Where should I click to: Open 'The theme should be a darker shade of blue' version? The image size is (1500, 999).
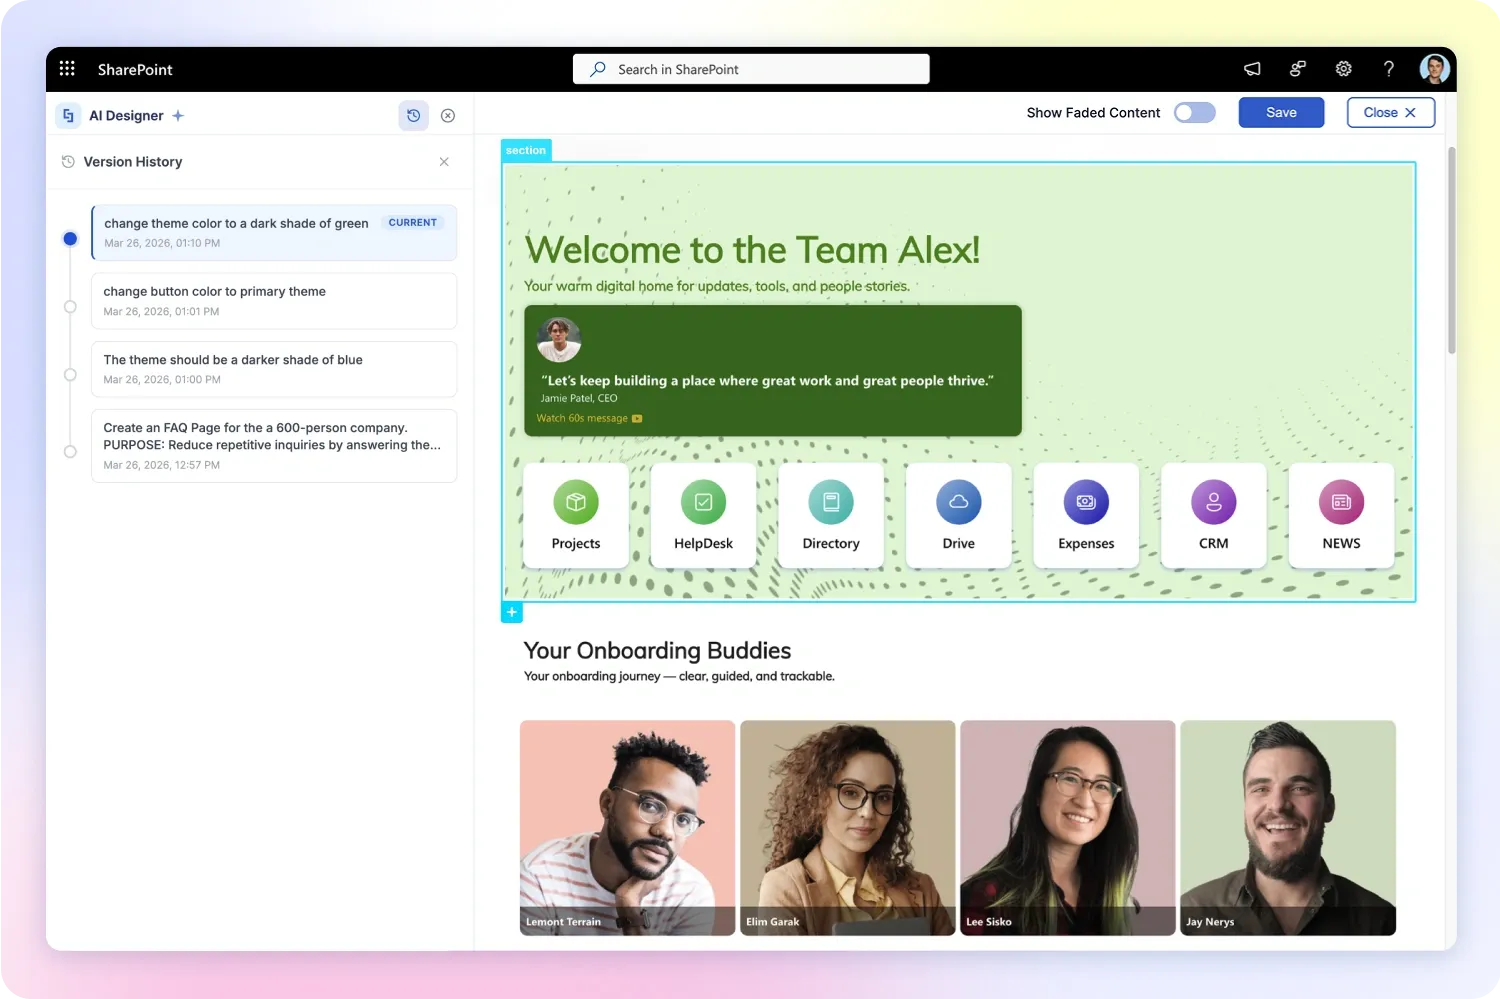pos(274,369)
